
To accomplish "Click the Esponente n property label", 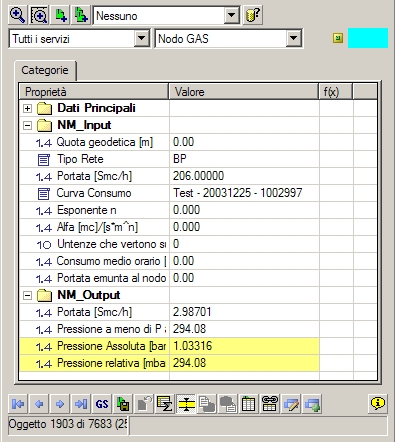I will tap(87, 210).
